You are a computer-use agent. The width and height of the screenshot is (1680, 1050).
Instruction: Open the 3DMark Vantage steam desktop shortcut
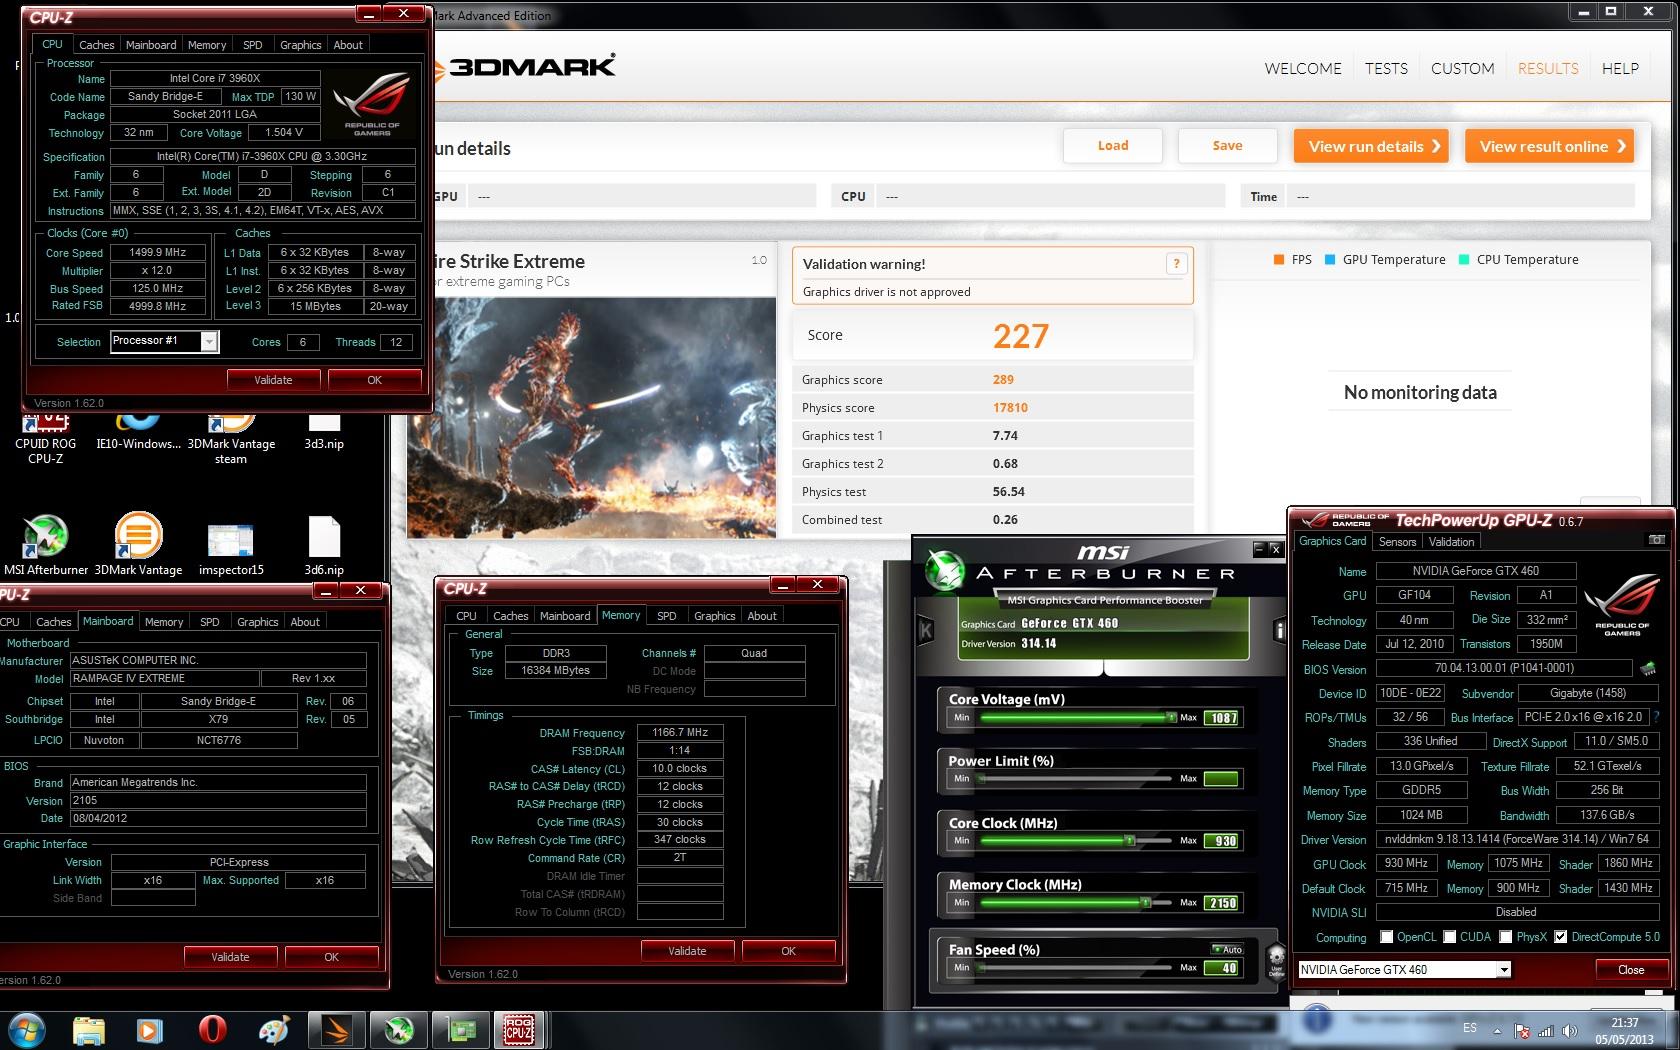(x=231, y=438)
